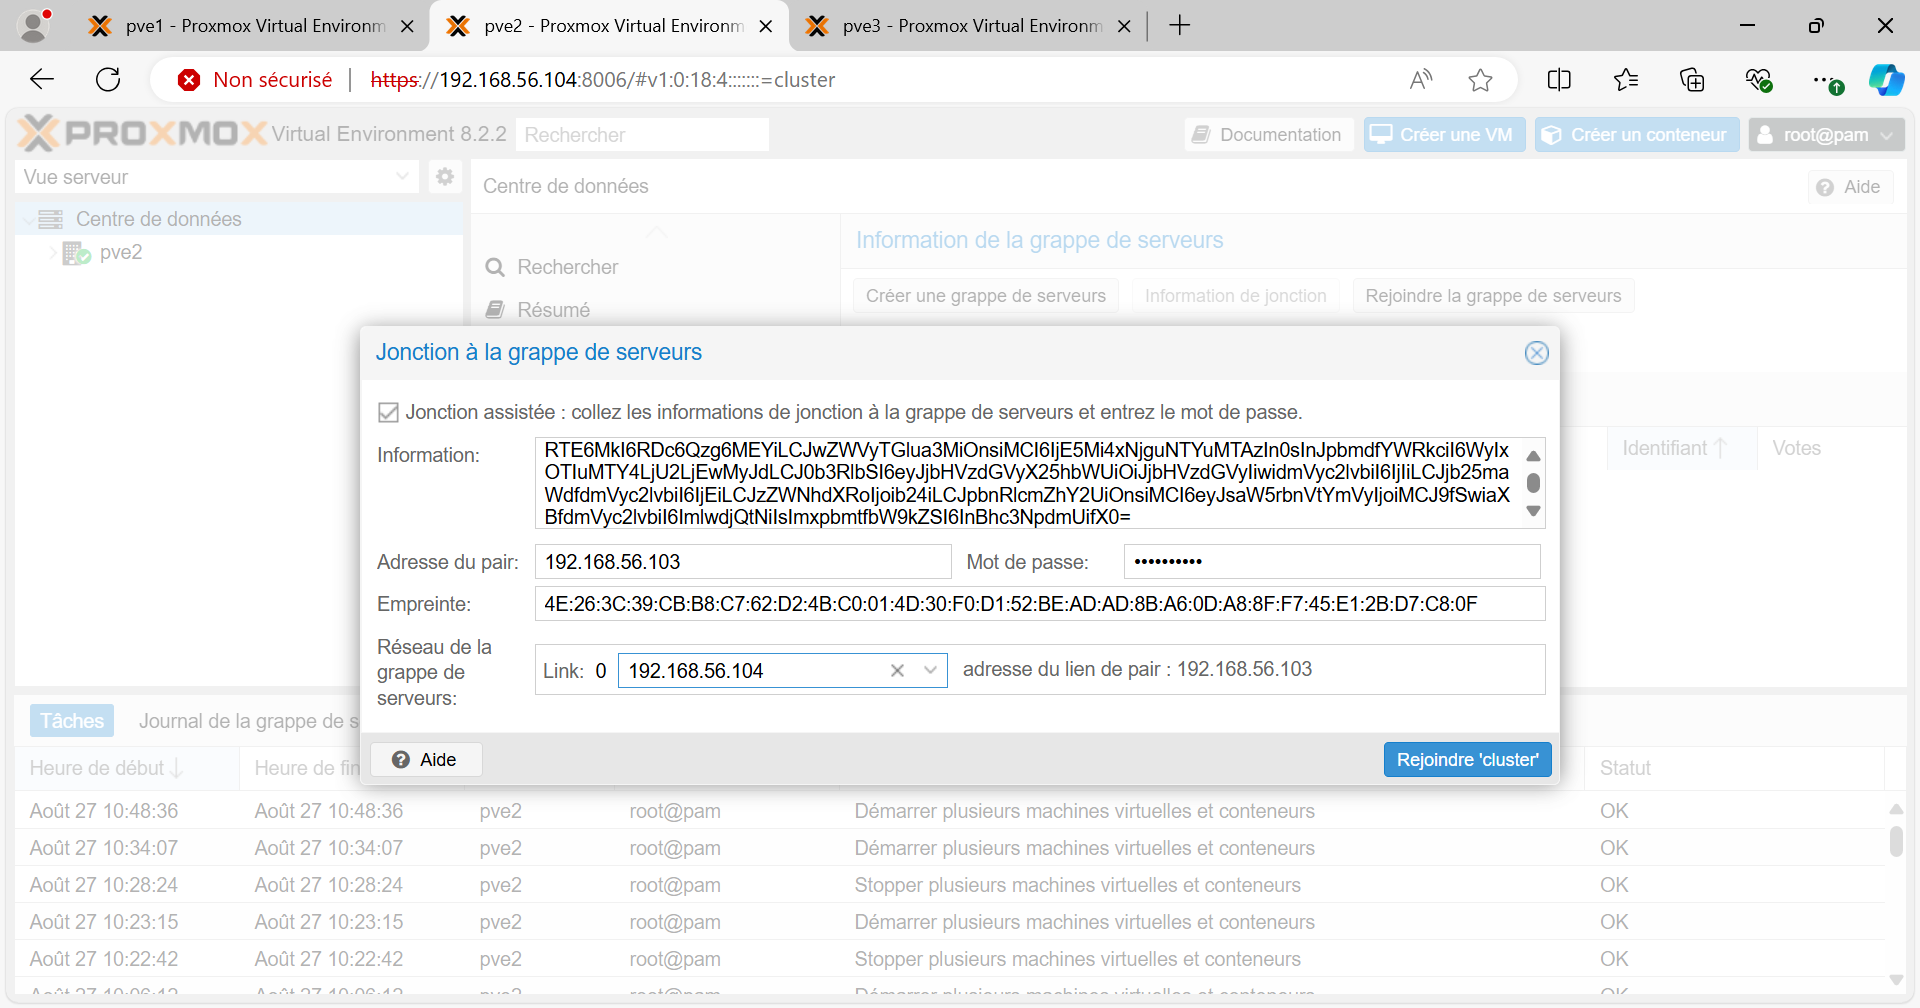Open the split screen icon
This screenshot has height=1008, width=1920.
point(1559,80)
